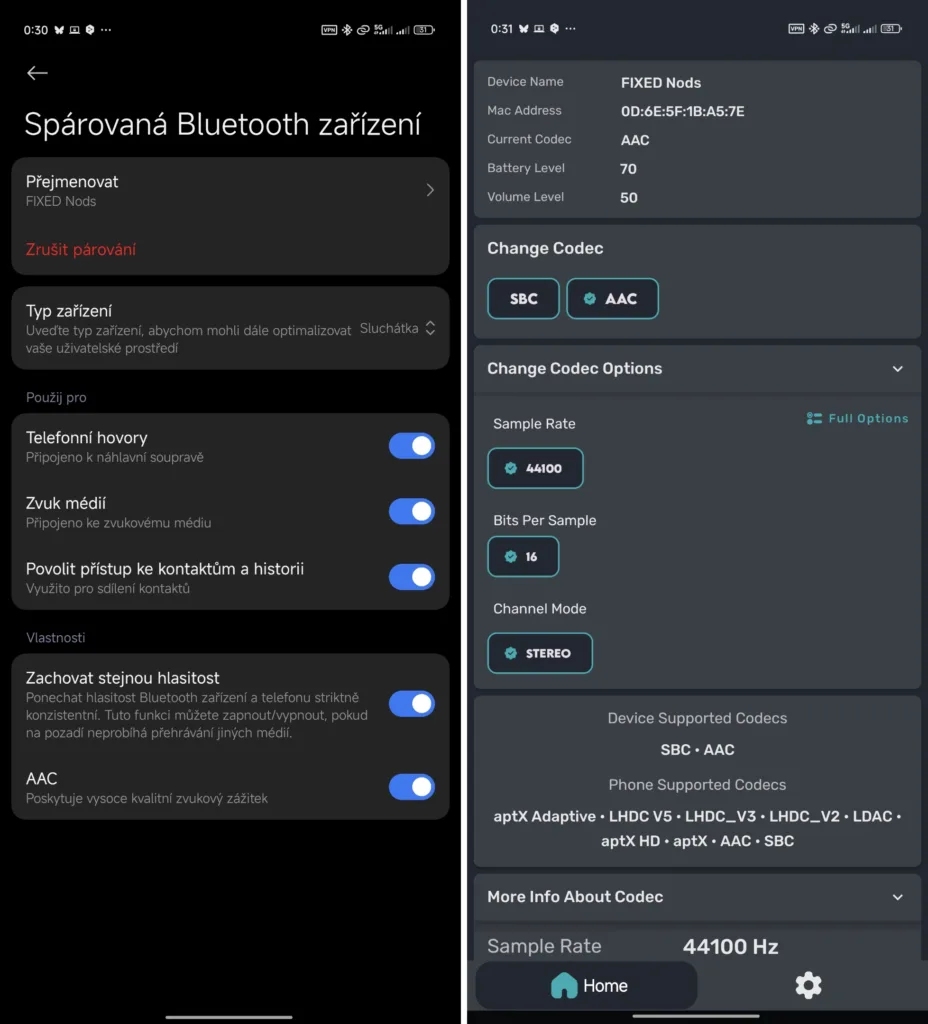The width and height of the screenshot is (928, 1024).
Task: Select the STEREO channel mode chip
Action: (540, 653)
